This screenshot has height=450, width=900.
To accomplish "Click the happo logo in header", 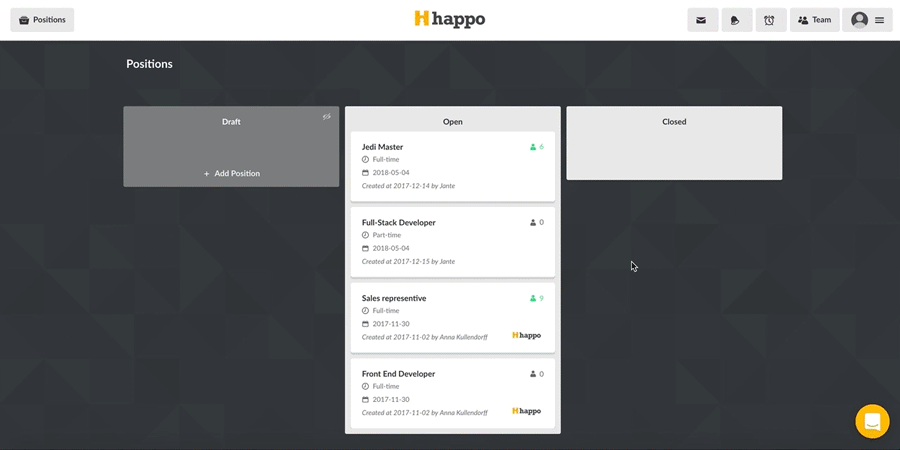I will click(x=449, y=19).
